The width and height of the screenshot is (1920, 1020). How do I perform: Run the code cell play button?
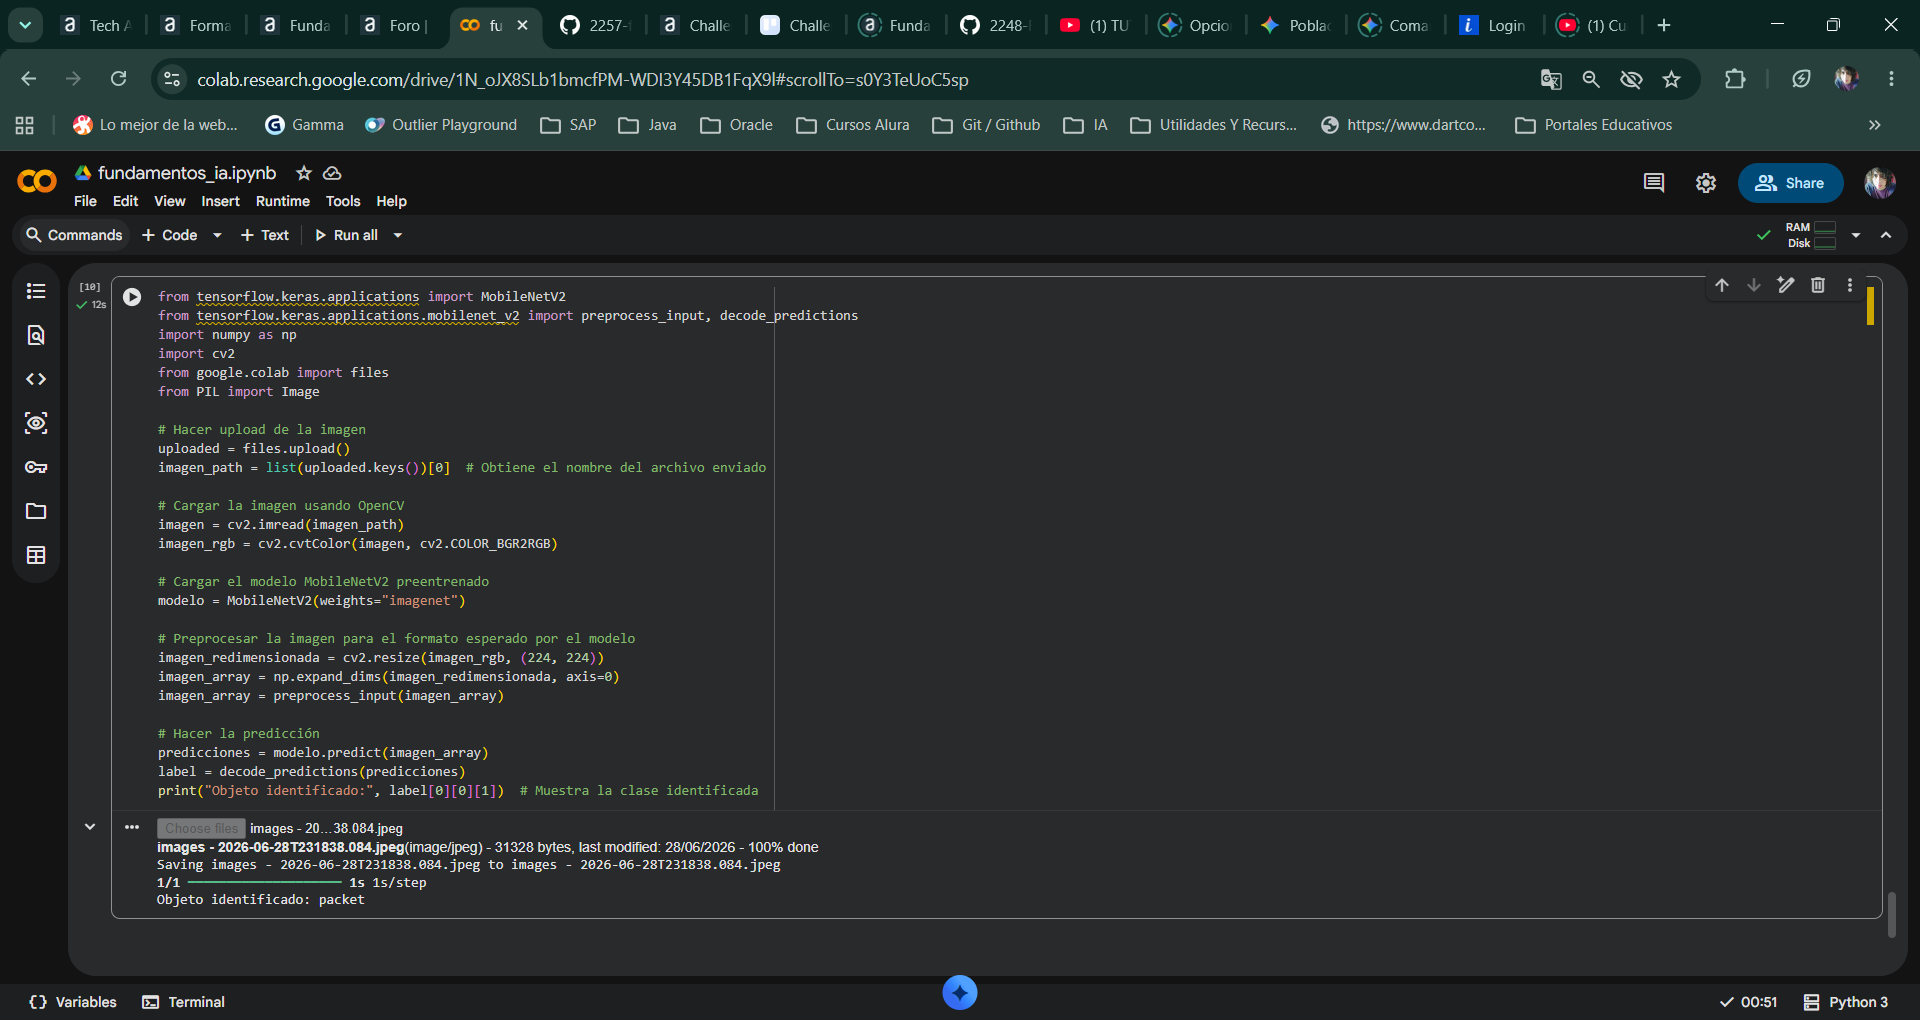[132, 297]
